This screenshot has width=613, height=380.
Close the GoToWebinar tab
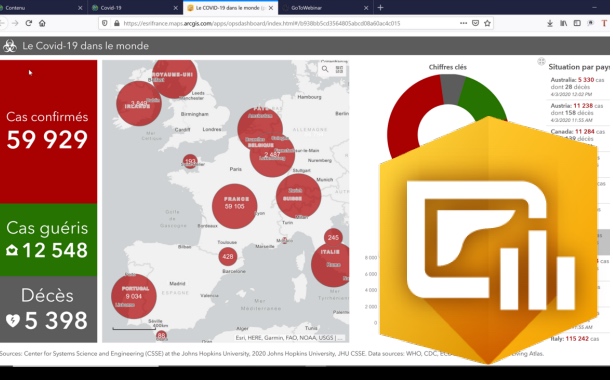[x=366, y=8]
